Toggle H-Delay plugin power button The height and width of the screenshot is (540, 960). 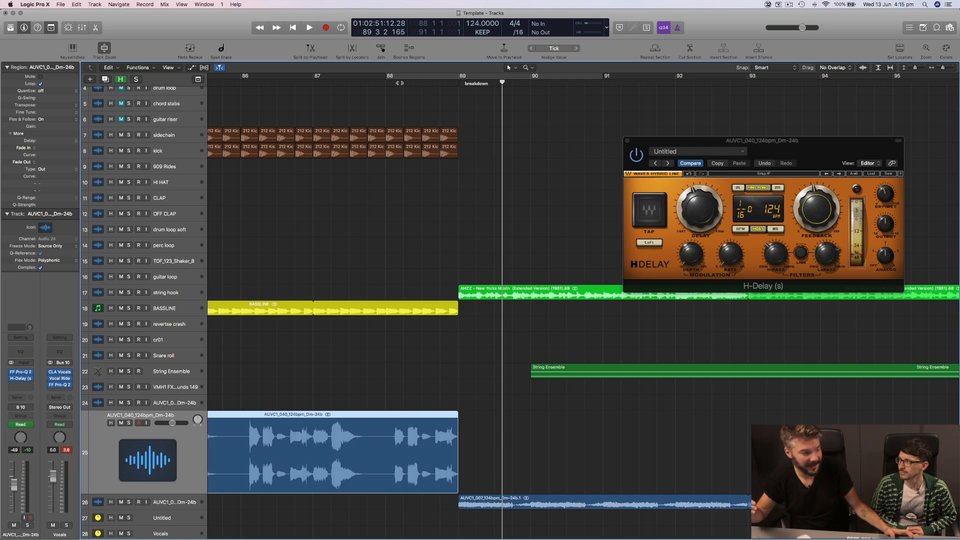636,155
